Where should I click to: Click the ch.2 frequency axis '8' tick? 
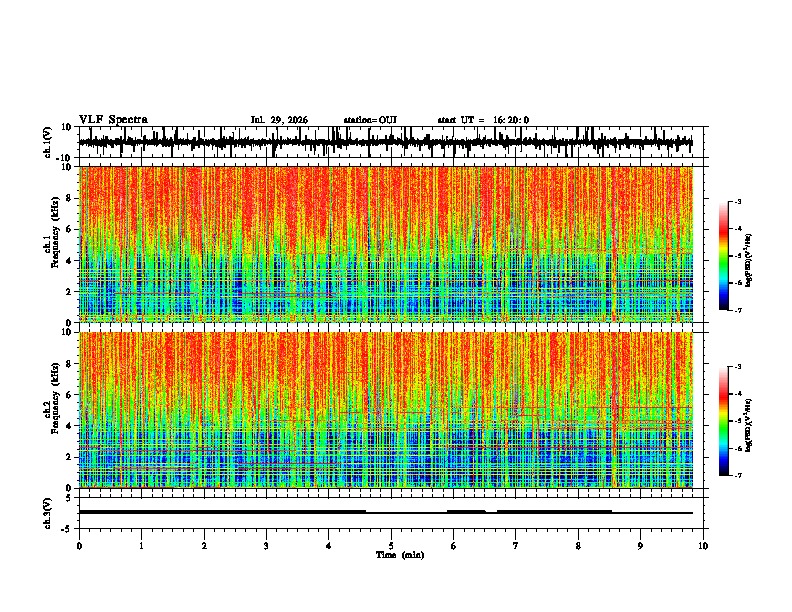69,364
